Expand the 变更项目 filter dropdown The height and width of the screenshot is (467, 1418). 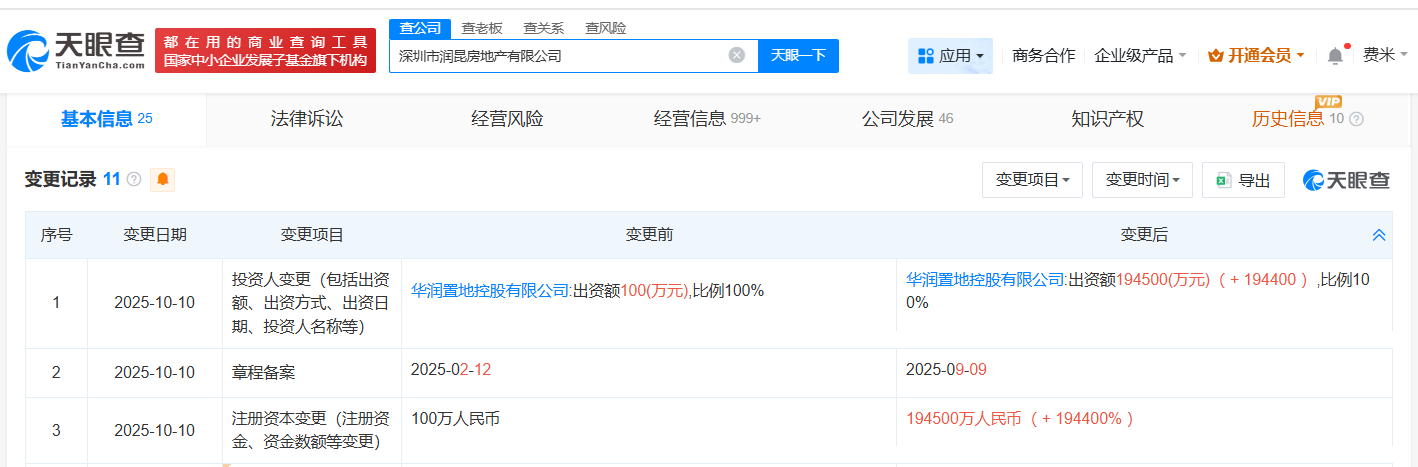coord(1032,180)
